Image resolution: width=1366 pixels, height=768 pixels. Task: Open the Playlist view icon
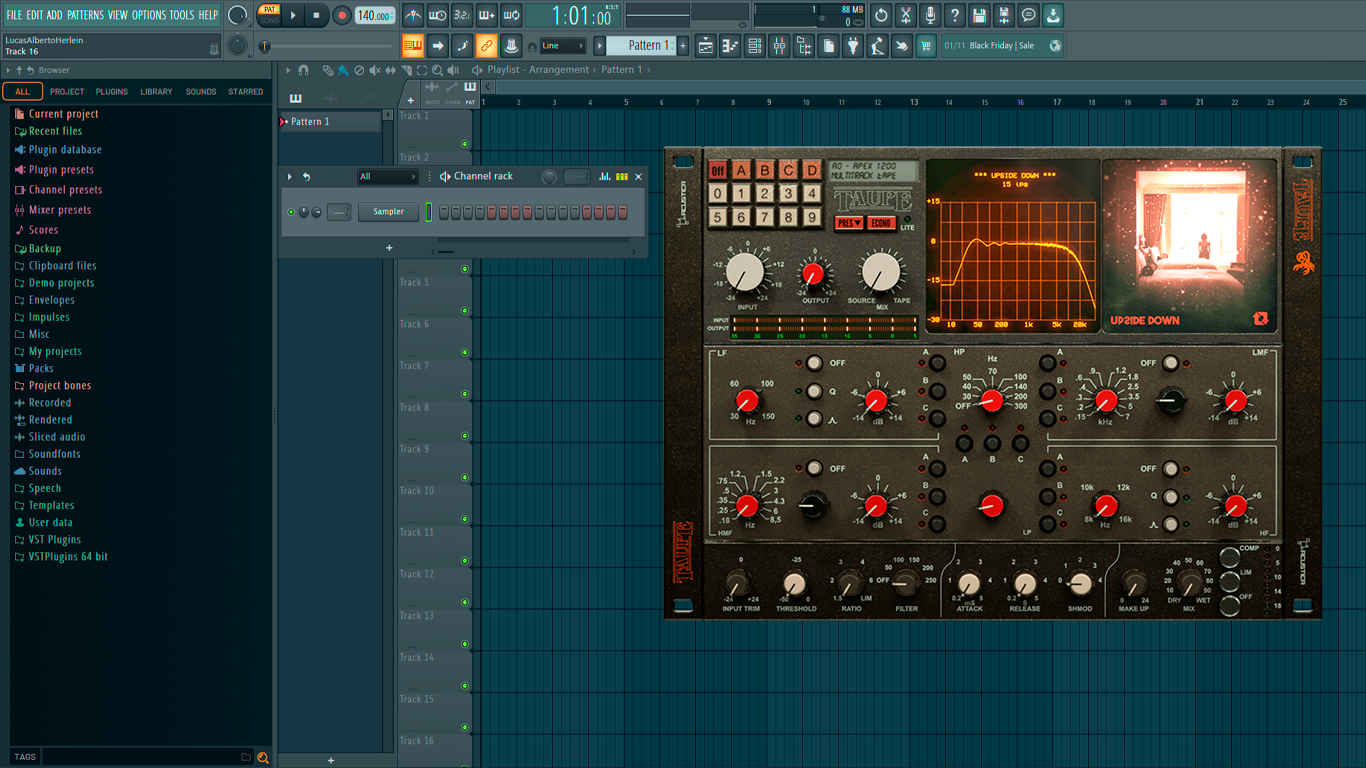[706, 45]
